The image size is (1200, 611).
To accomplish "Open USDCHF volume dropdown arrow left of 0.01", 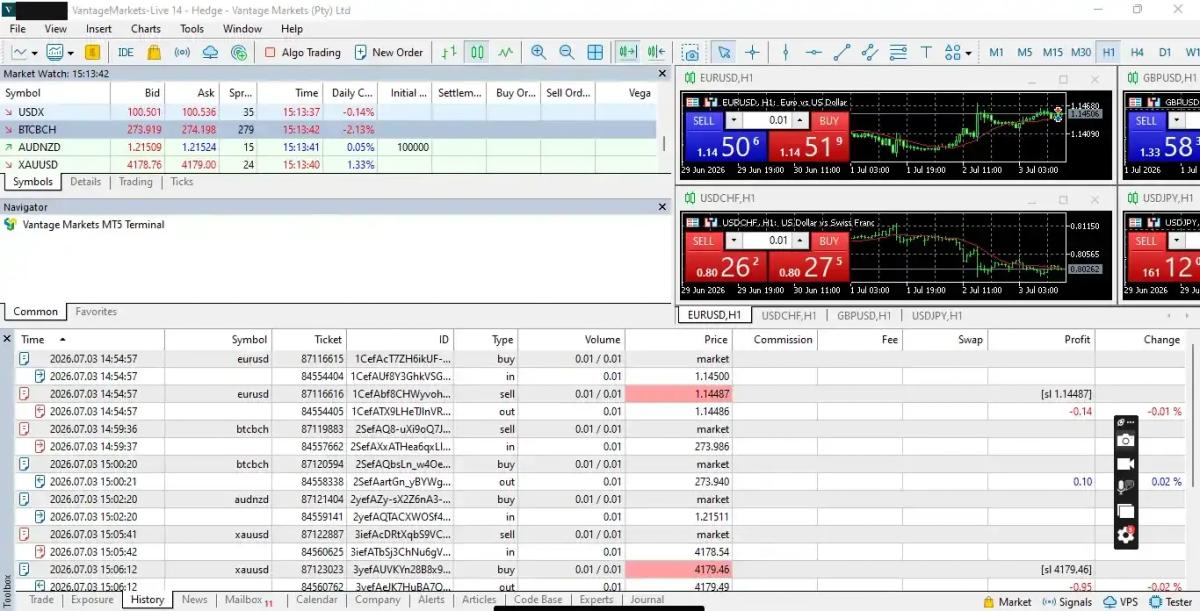I will click(733, 241).
